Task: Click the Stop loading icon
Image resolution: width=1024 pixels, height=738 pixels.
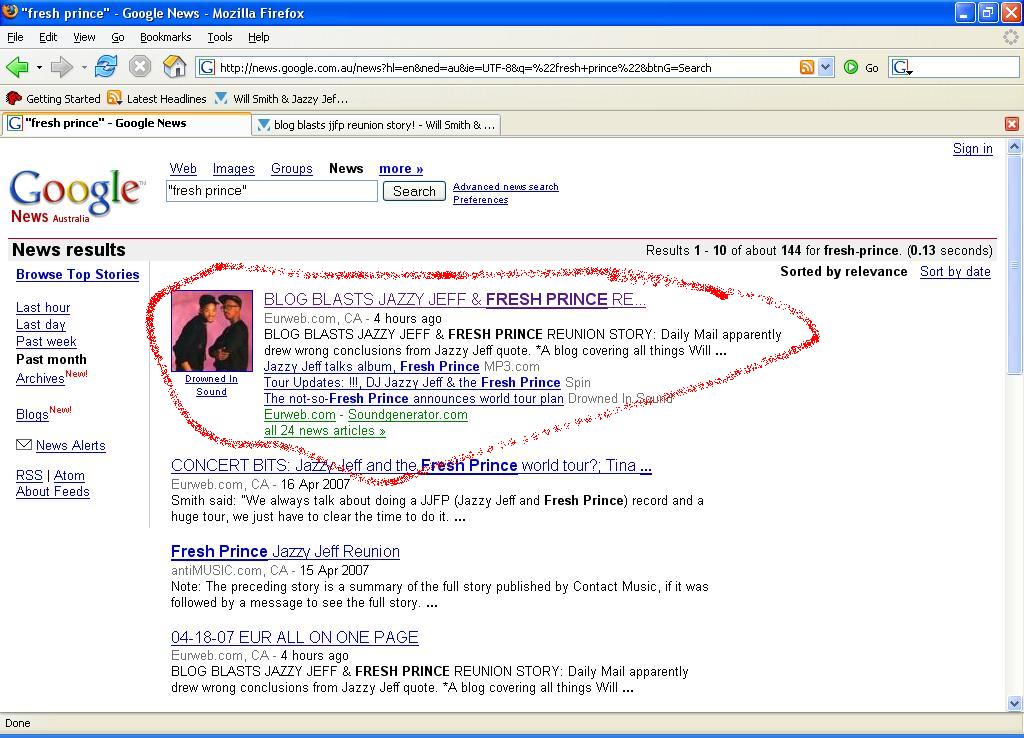Action: (140, 67)
